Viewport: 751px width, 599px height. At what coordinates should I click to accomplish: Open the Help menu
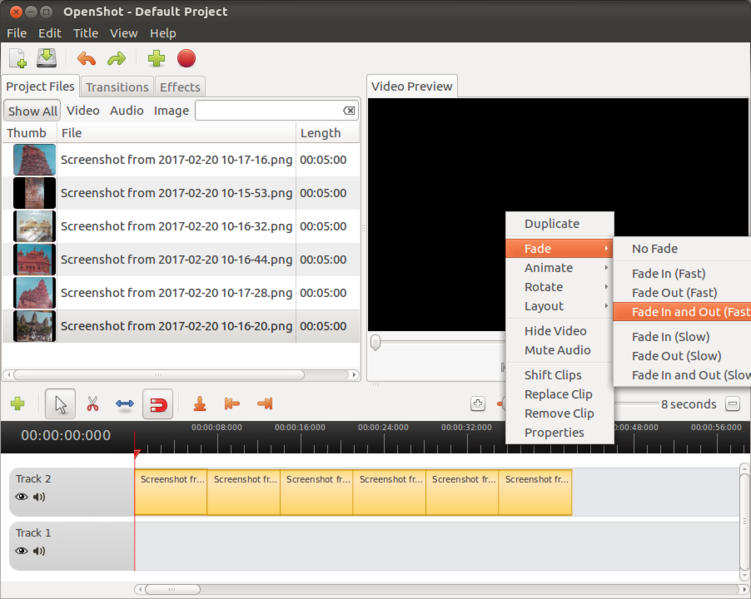pos(163,33)
